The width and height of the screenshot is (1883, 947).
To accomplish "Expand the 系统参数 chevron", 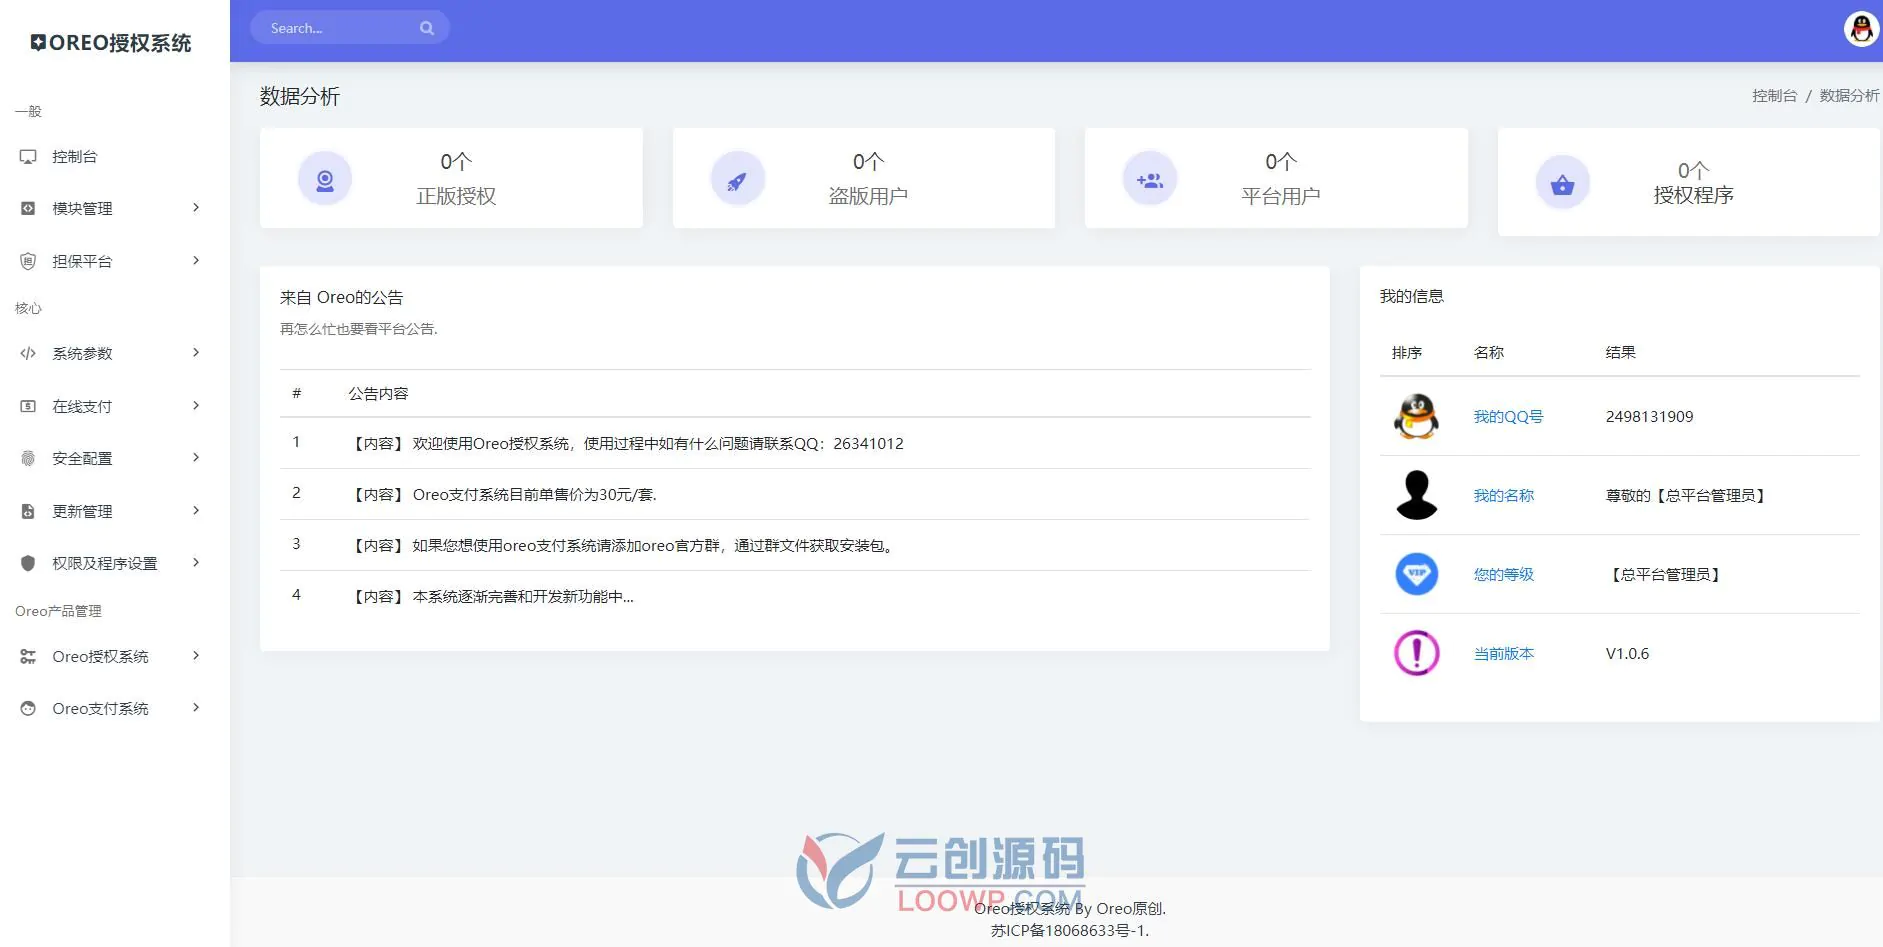I will [196, 353].
